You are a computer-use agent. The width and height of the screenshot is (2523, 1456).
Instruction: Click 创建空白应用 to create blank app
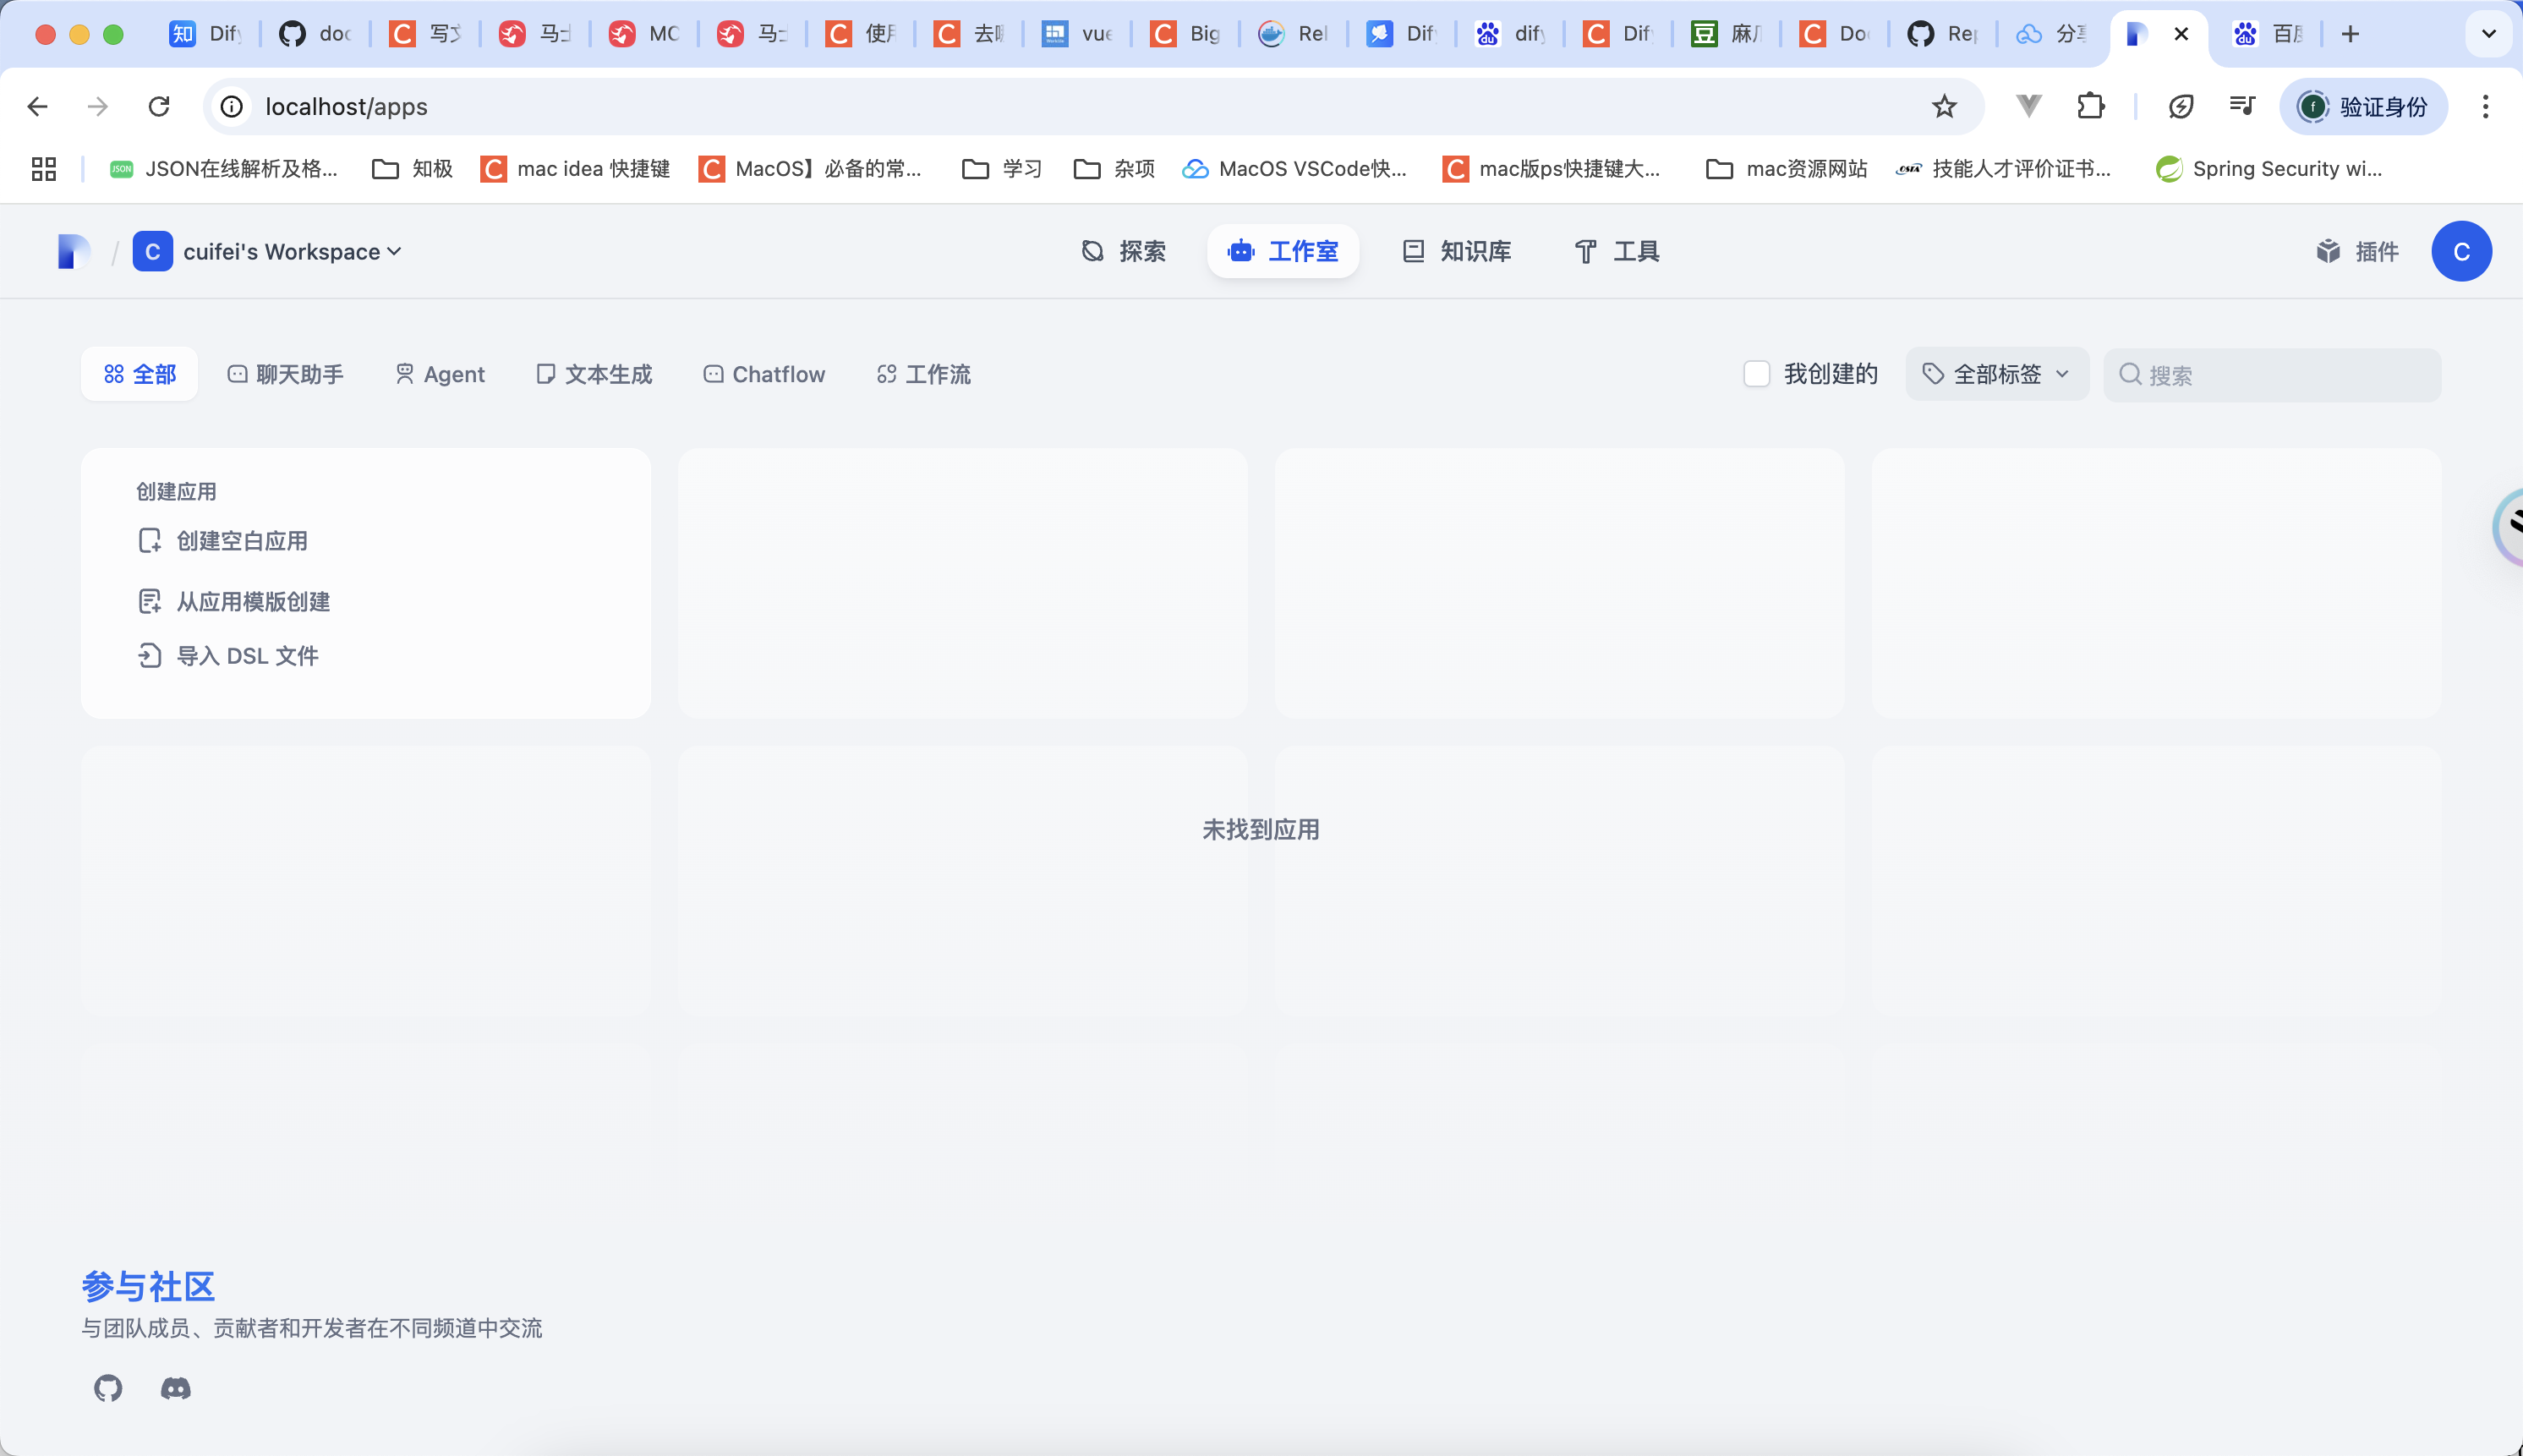(241, 541)
